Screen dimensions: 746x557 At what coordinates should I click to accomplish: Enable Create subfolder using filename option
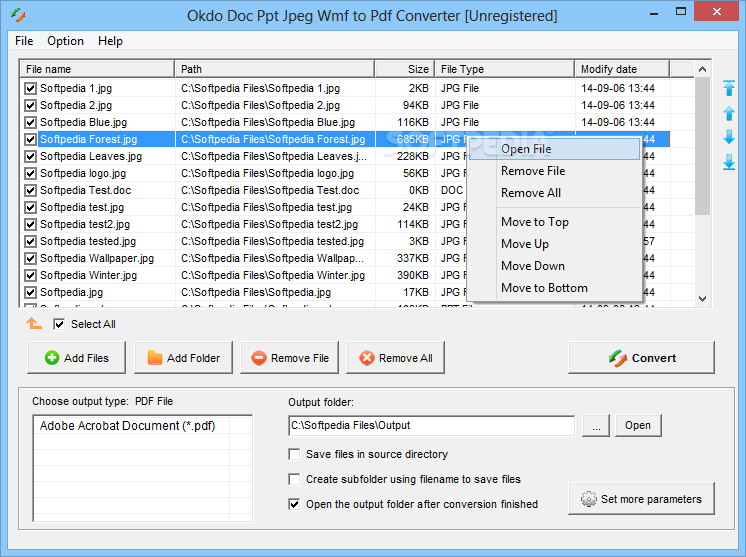294,479
